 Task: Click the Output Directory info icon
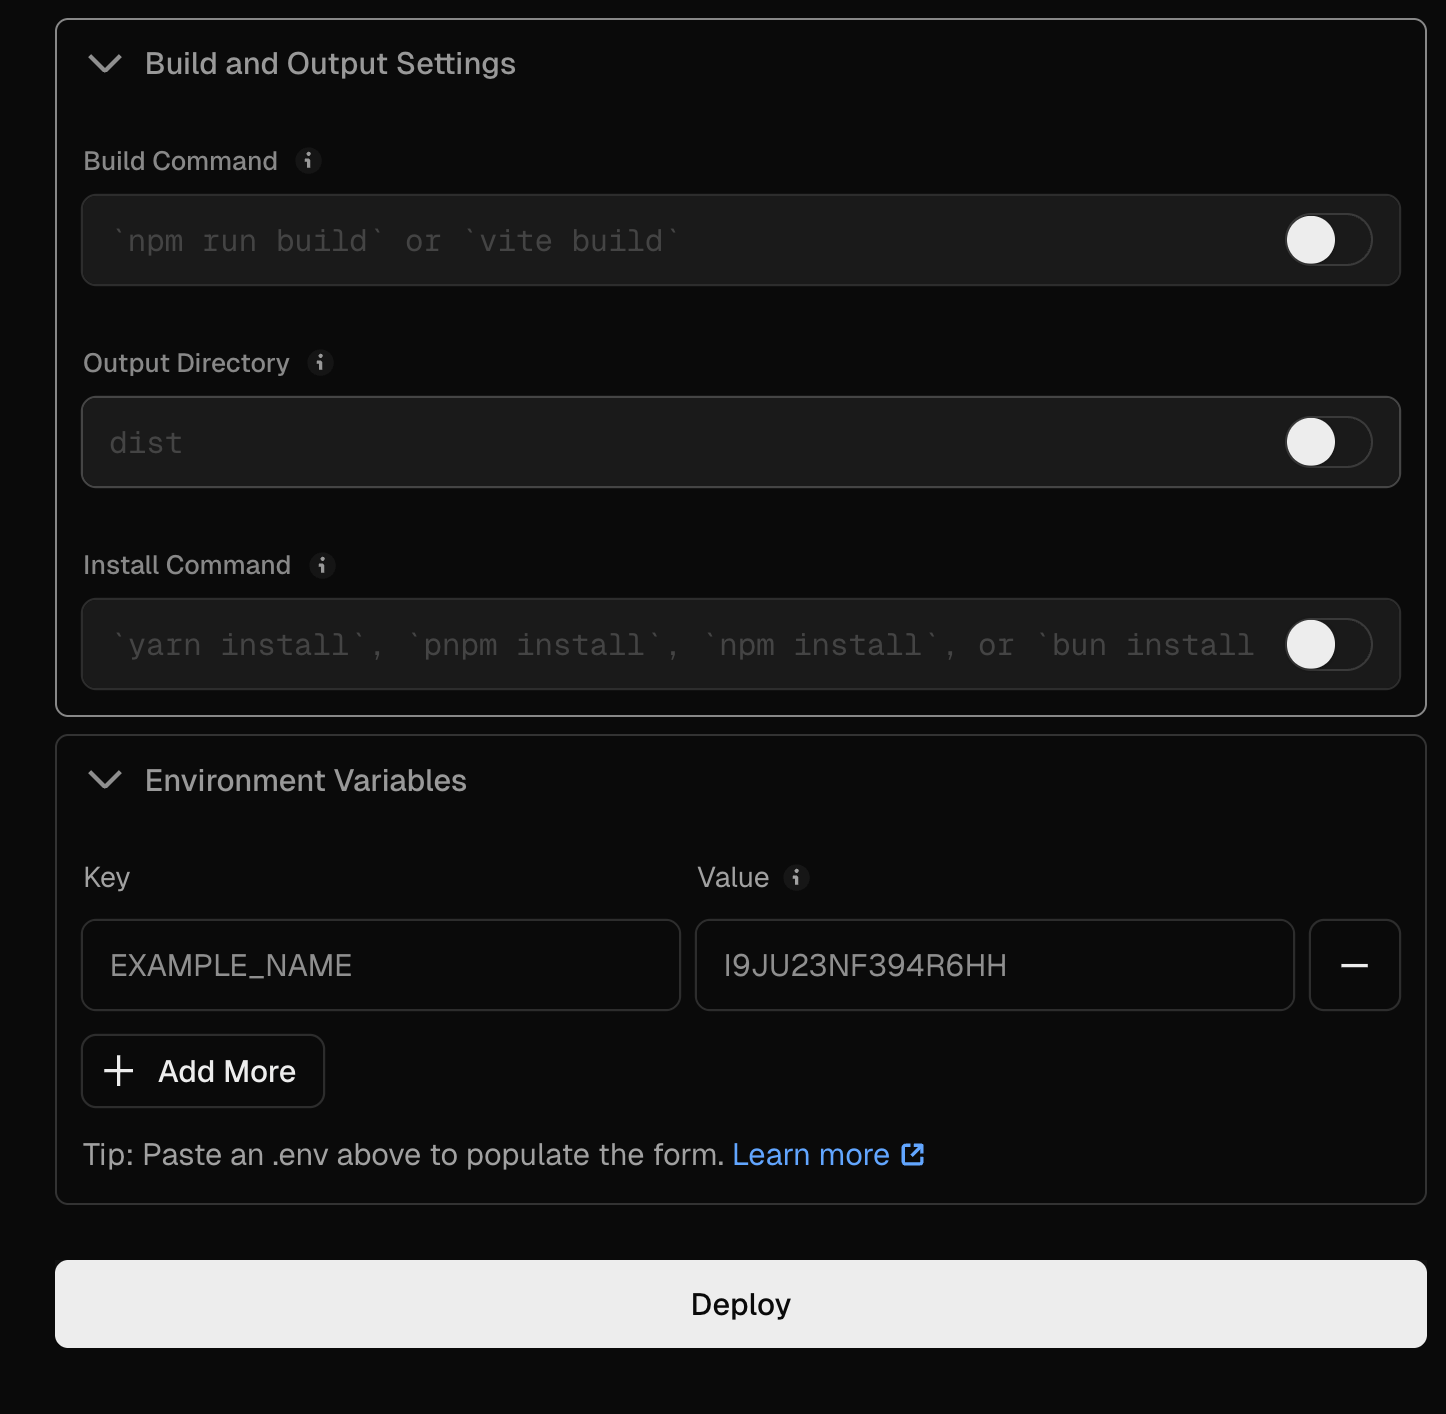point(320,362)
